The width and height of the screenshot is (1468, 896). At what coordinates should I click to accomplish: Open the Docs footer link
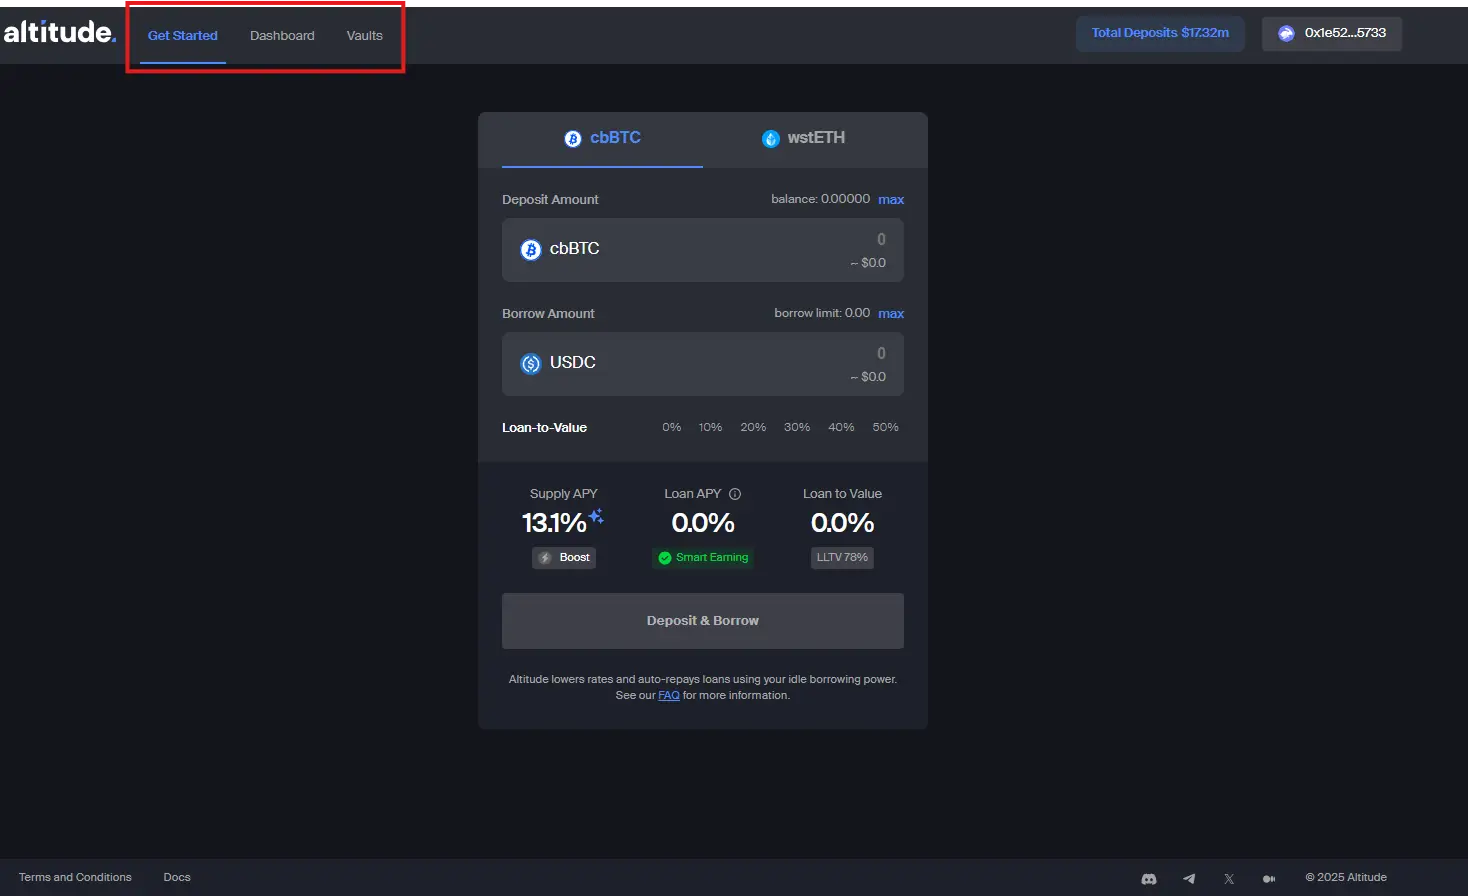(177, 877)
